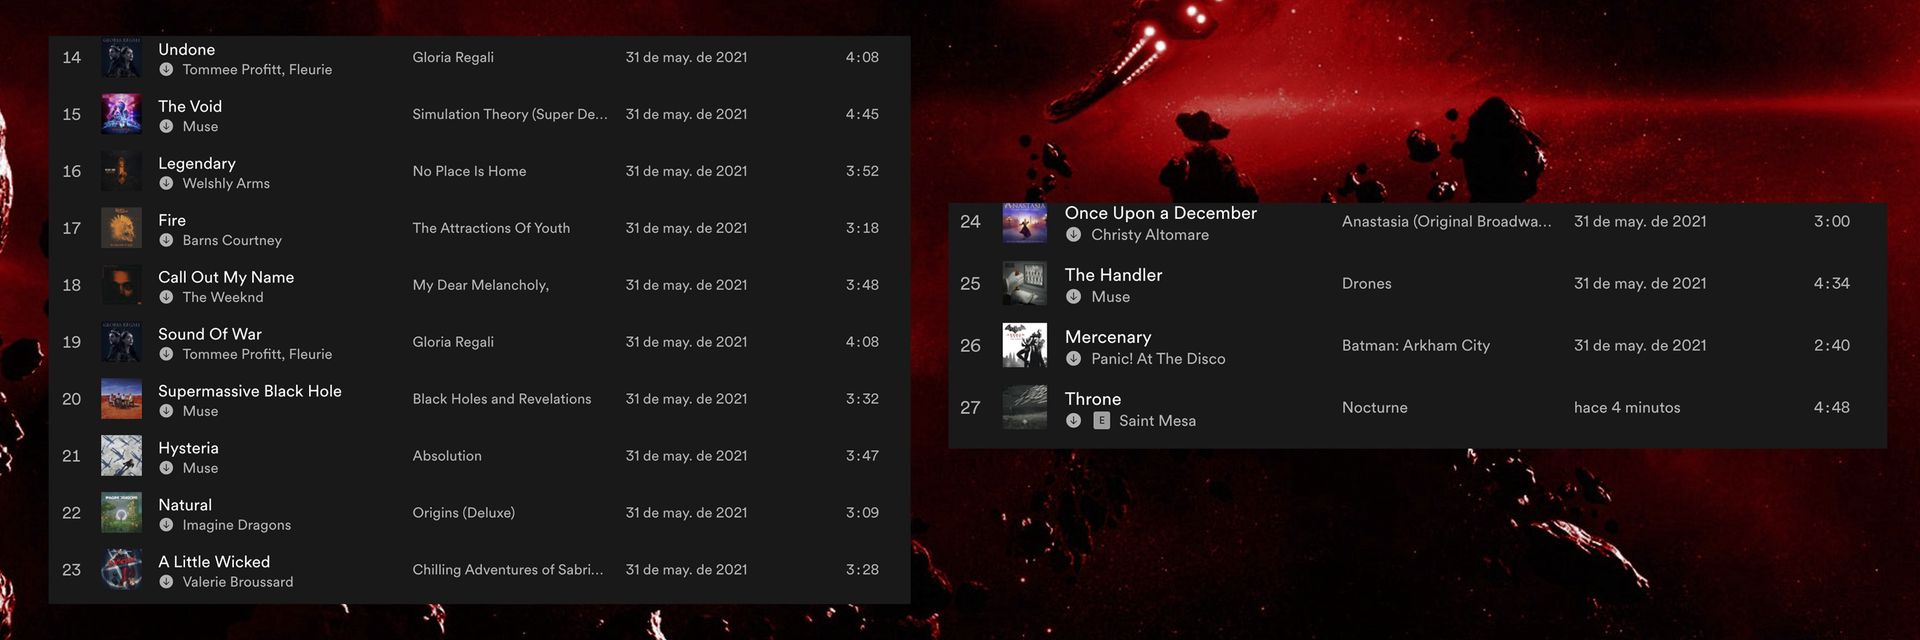Image resolution: width=1920 pixels, height=640 pixels.
Task: Open artist Saint Mesa
Action: pyautogui.click(x=1157, y=421)
